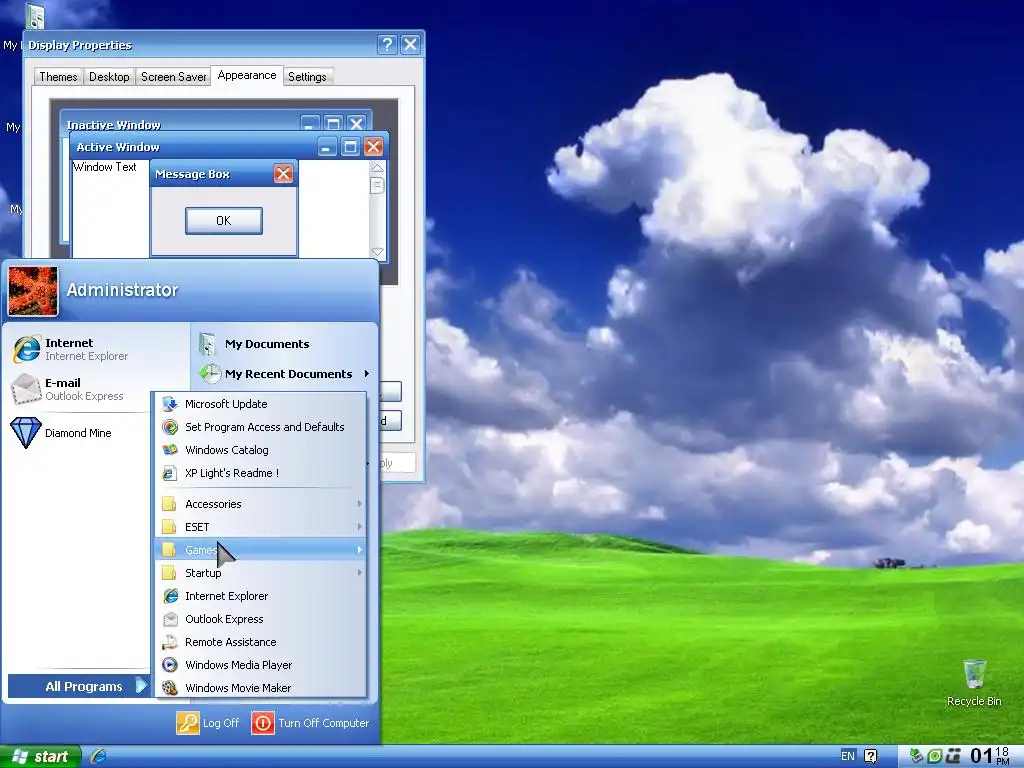The image size is (1024, 768).
Task: Open XP Light's Readme !
Action: point(261,473)
